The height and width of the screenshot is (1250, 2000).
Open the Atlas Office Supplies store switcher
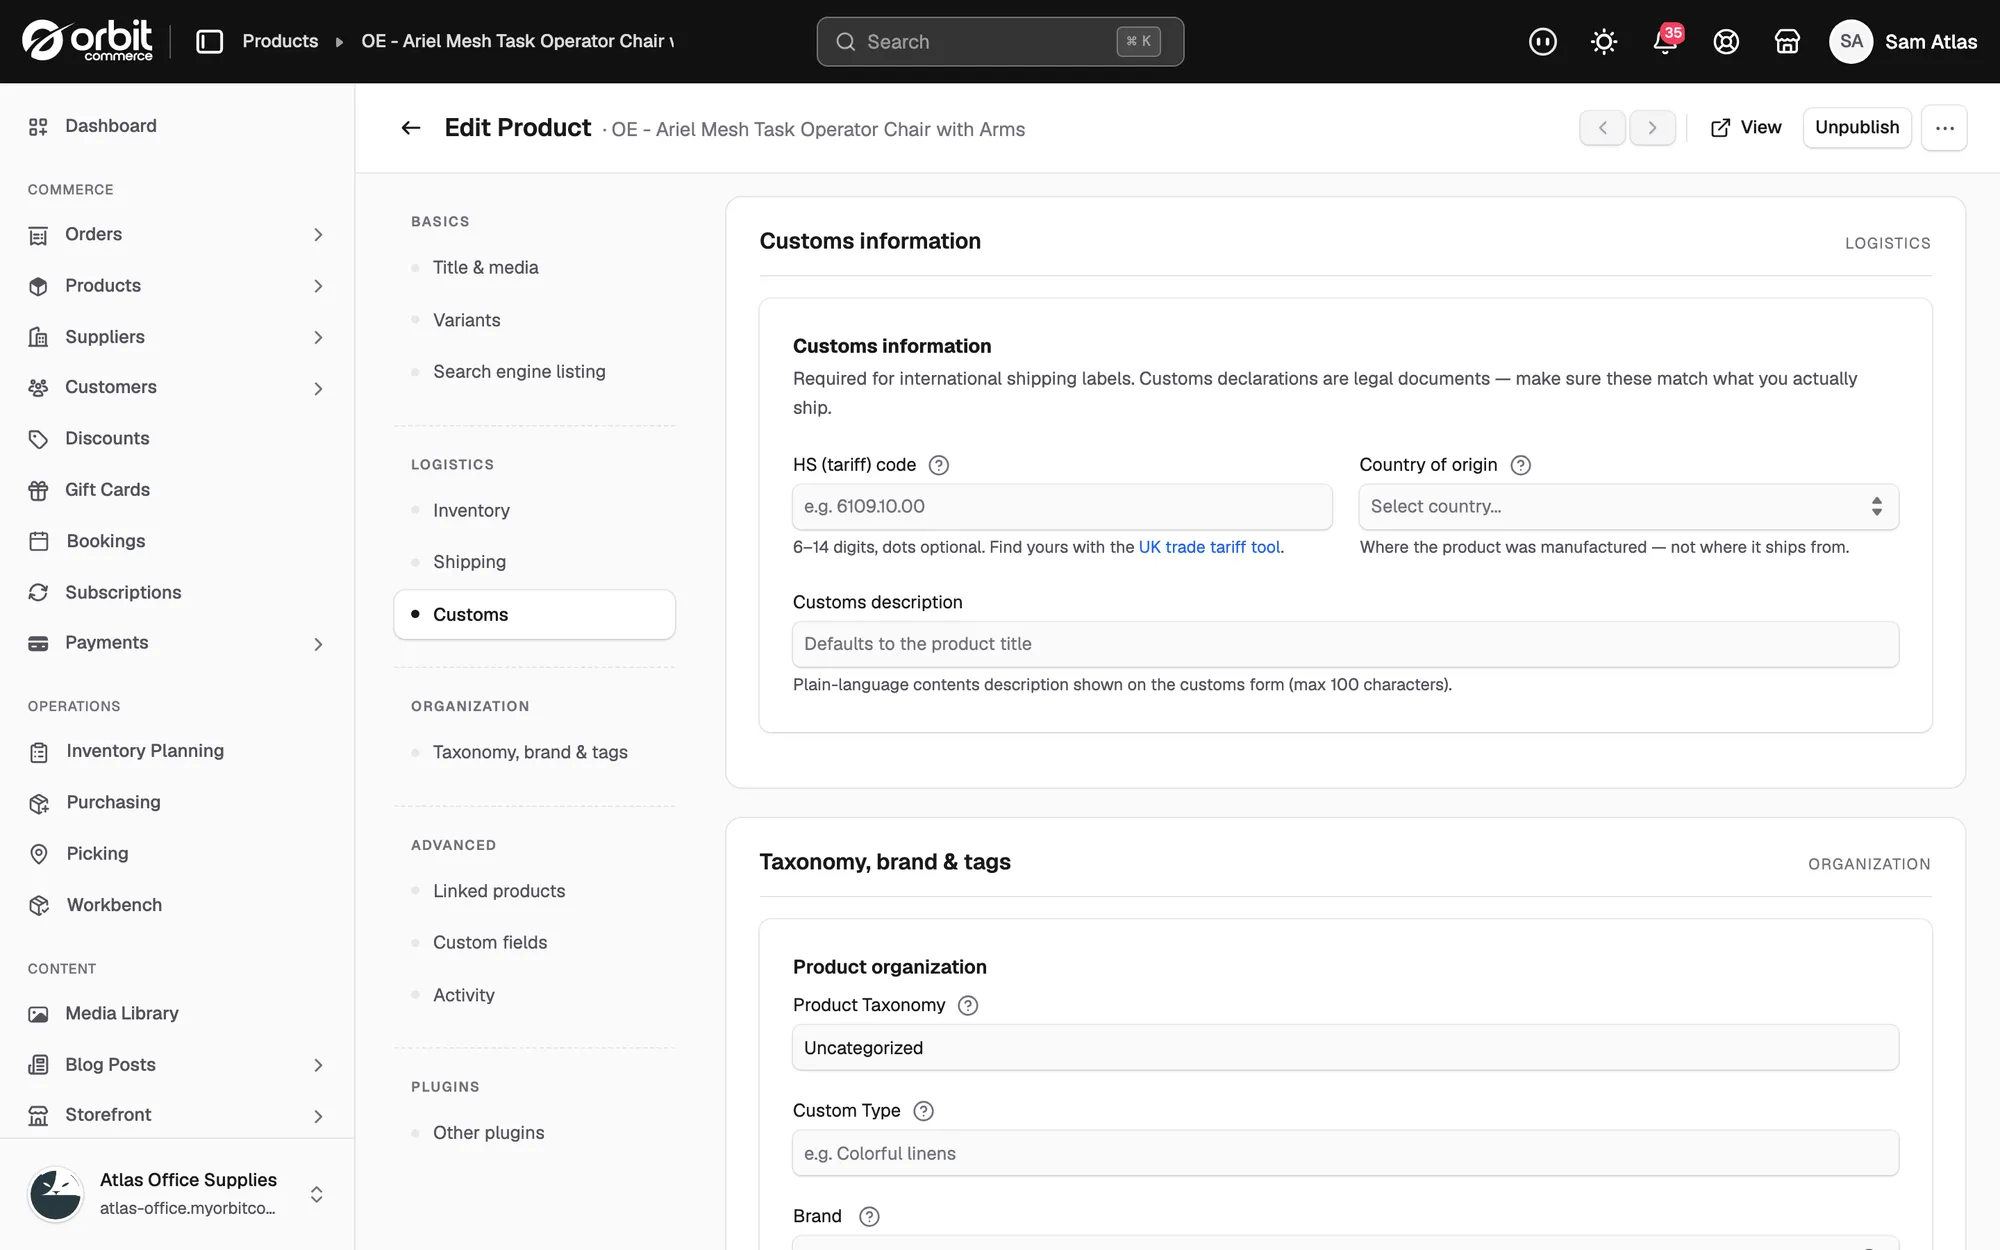coord(177,1194)
